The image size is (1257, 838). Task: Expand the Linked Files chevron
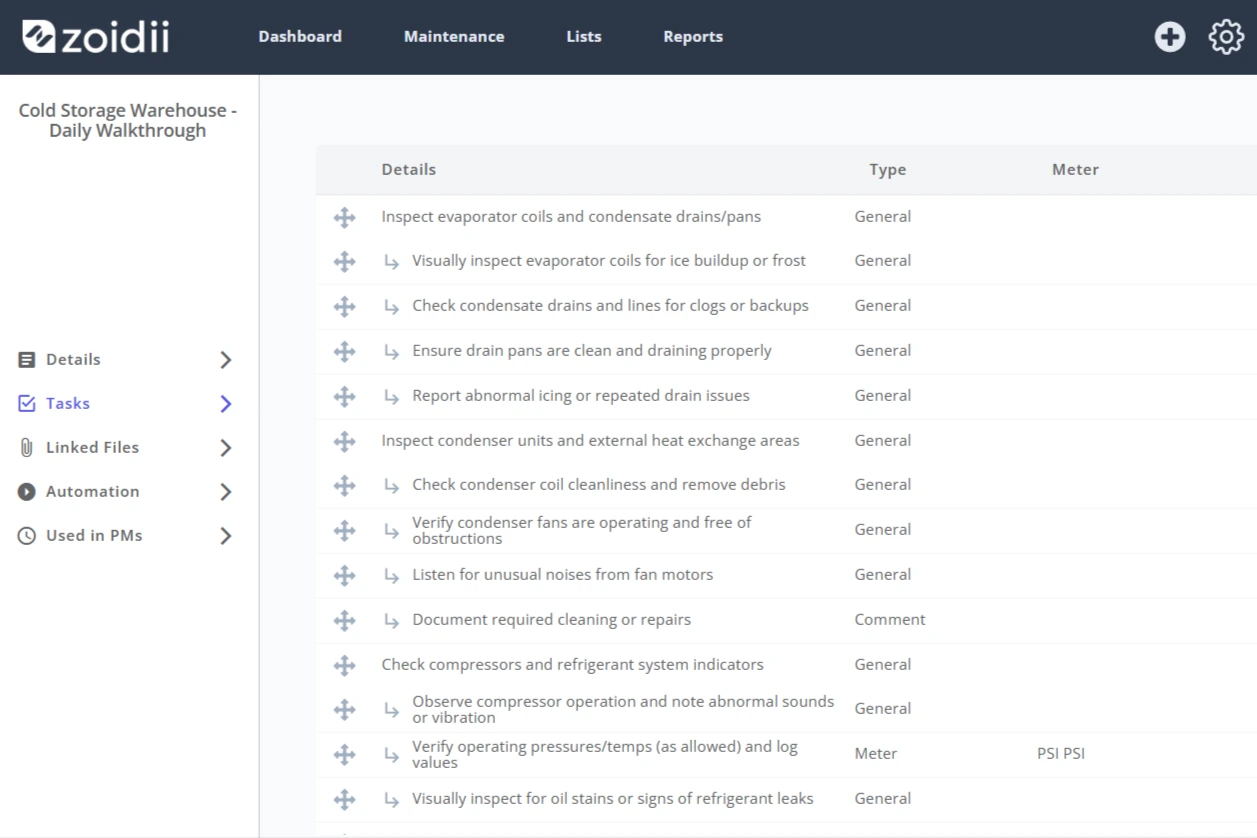(226, 448)
